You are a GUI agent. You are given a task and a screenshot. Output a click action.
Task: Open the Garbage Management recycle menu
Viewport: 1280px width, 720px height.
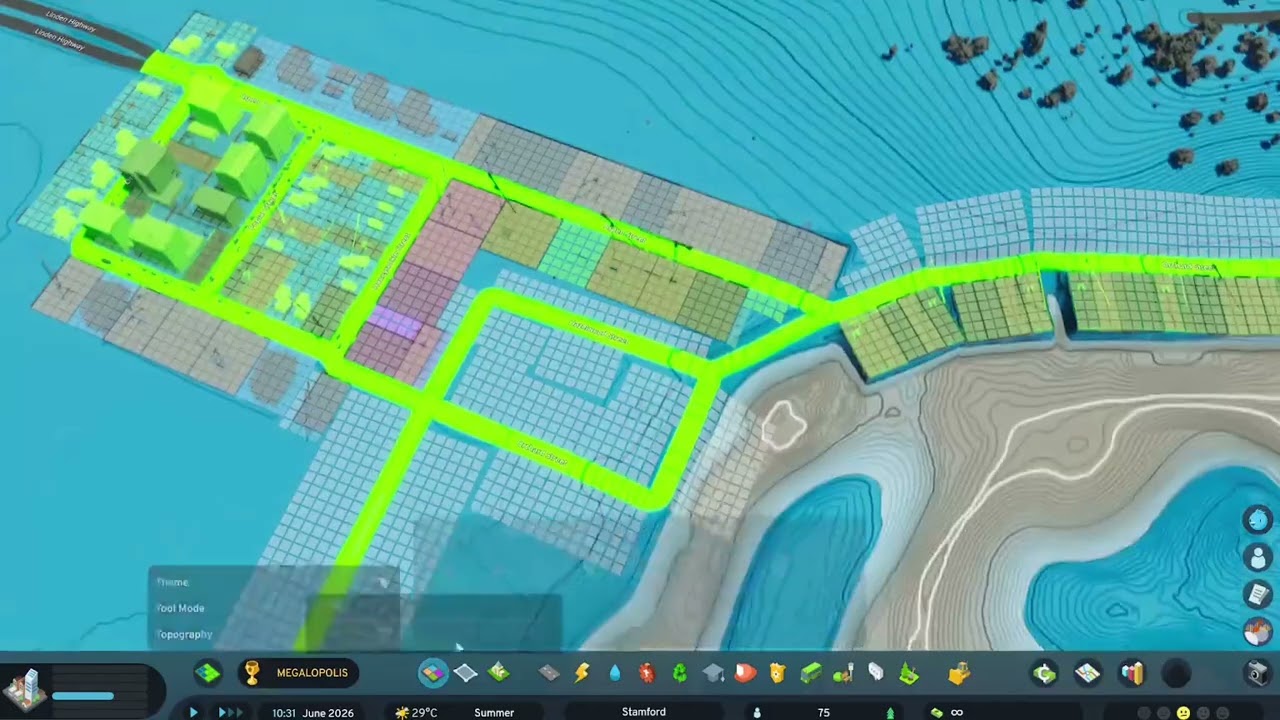tap(680, 673)
